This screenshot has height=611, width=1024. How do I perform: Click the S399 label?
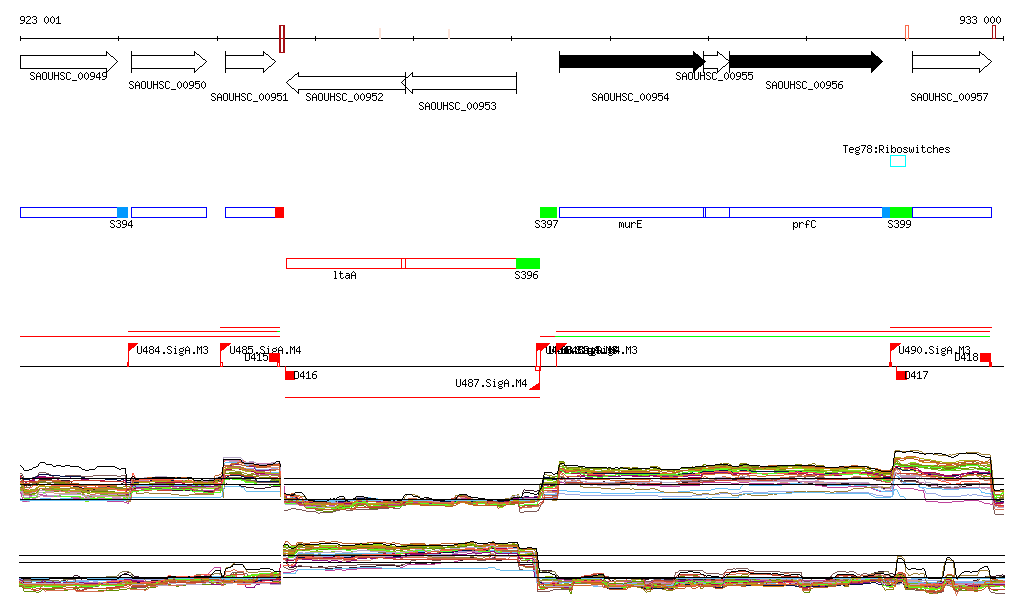click(x=899, y=224)
